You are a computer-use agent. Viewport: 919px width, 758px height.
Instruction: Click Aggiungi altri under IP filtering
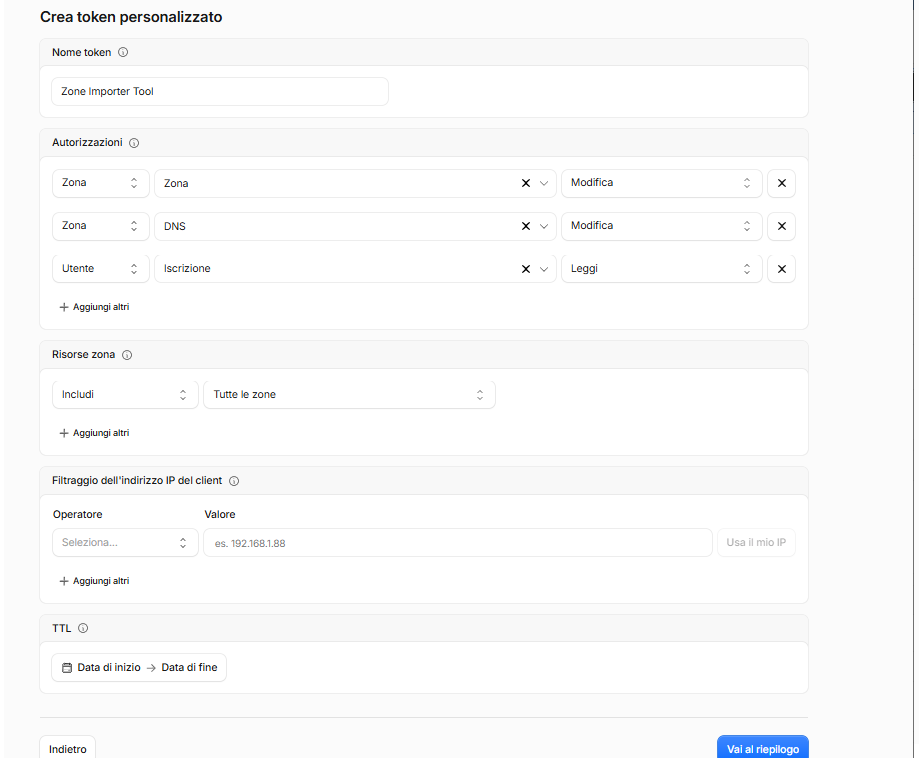94,581
